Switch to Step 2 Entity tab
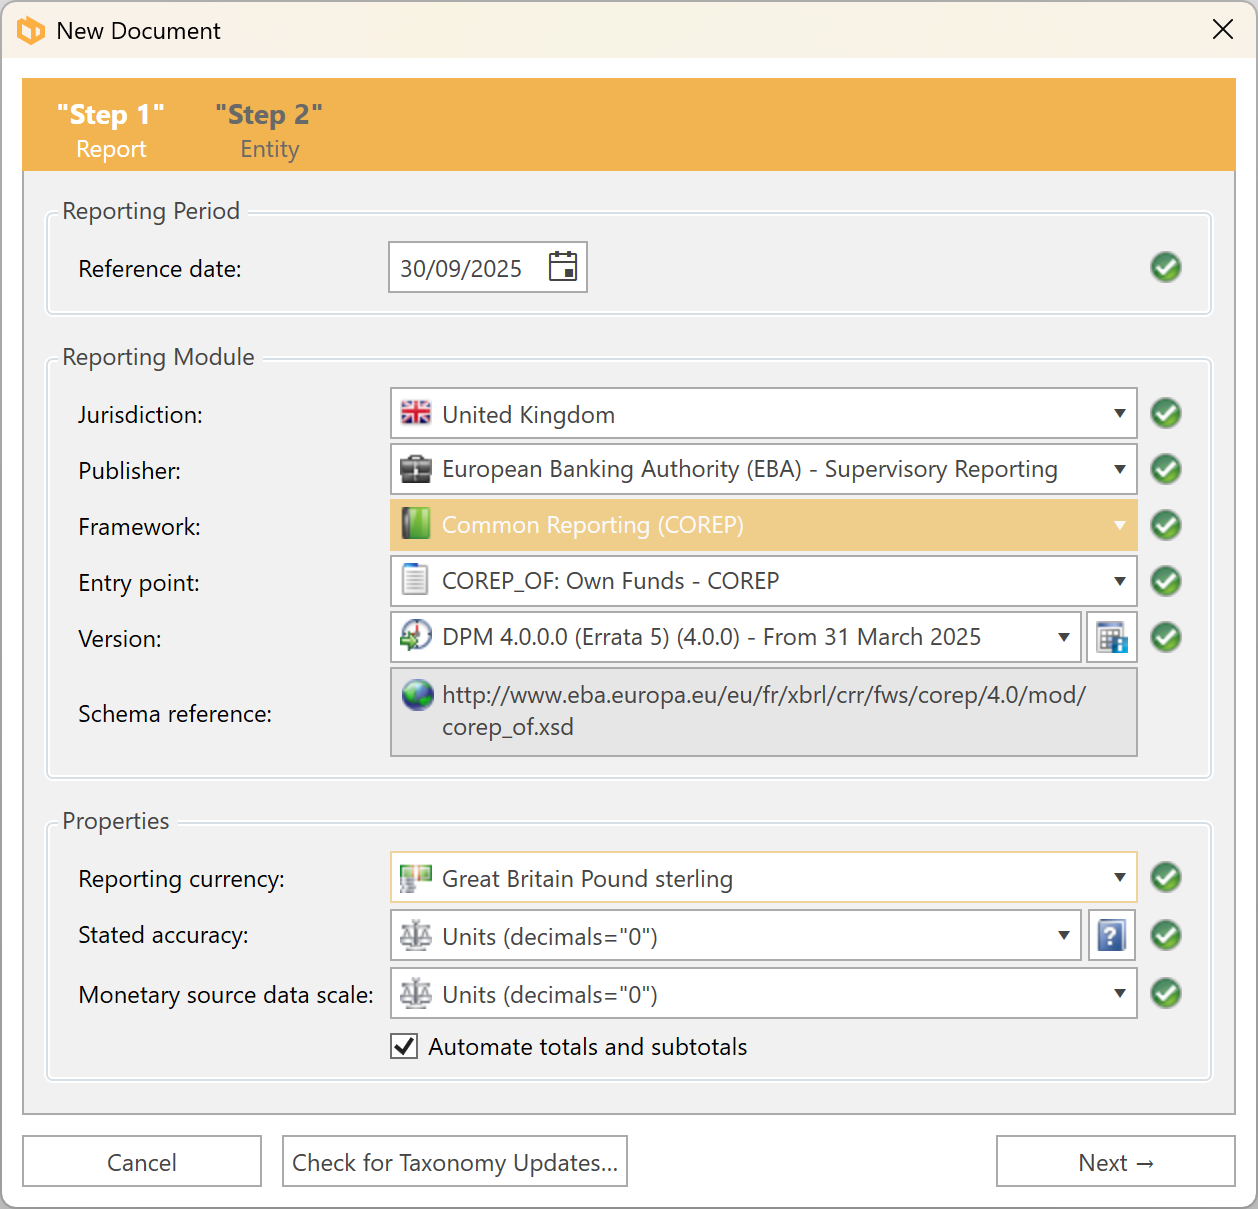Image resolution: width=1258 pixels, height=1209 pixels. pyautogui.click(x=269, y=130)
